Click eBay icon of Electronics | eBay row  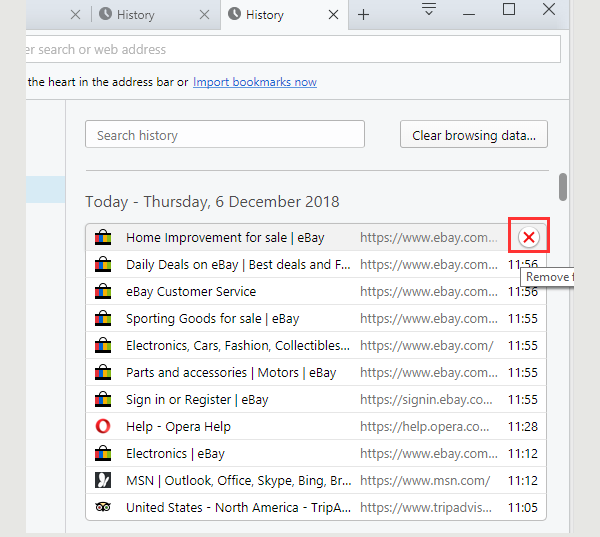(103, 453)
